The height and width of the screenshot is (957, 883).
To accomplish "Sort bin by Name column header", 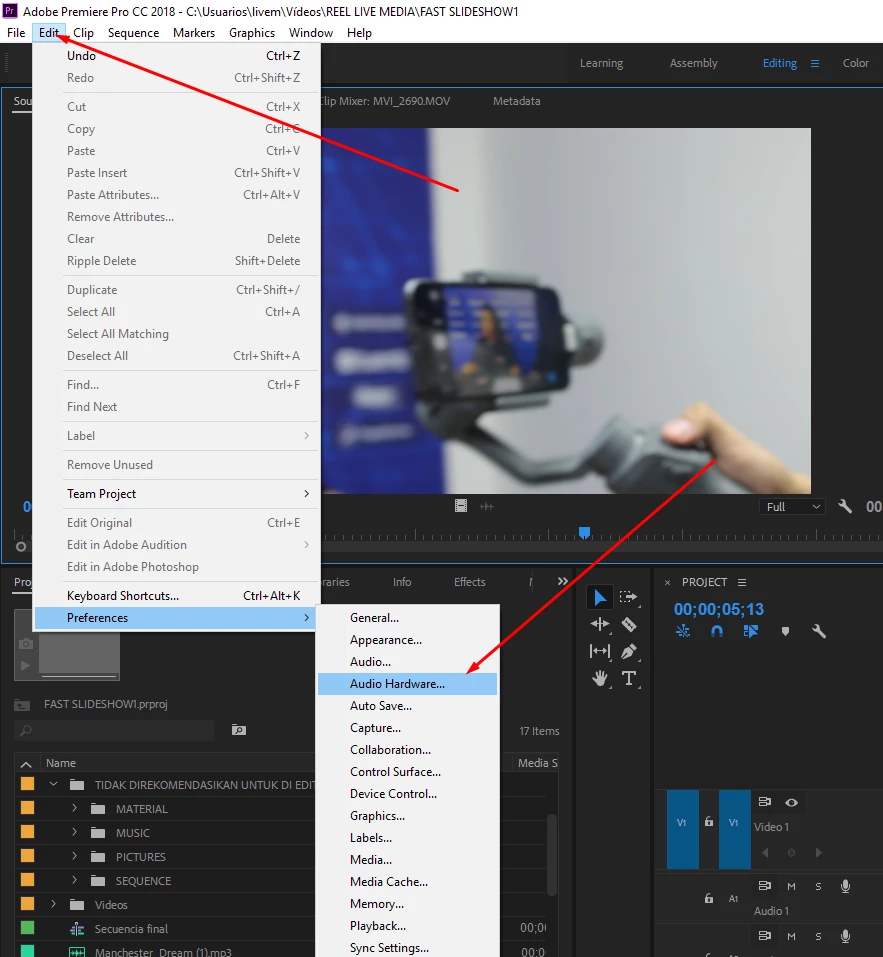I will 61,763.
